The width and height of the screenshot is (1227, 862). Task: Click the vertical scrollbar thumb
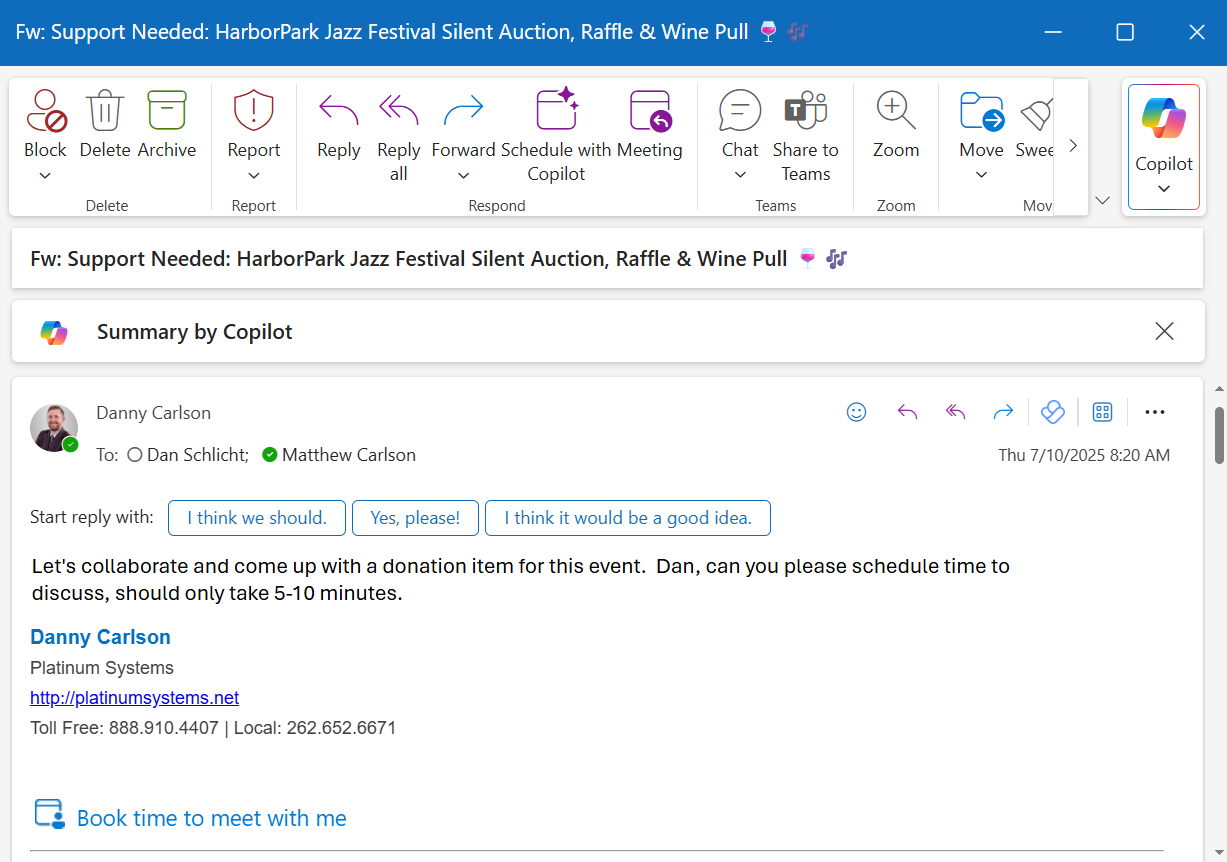[1219, 435]
